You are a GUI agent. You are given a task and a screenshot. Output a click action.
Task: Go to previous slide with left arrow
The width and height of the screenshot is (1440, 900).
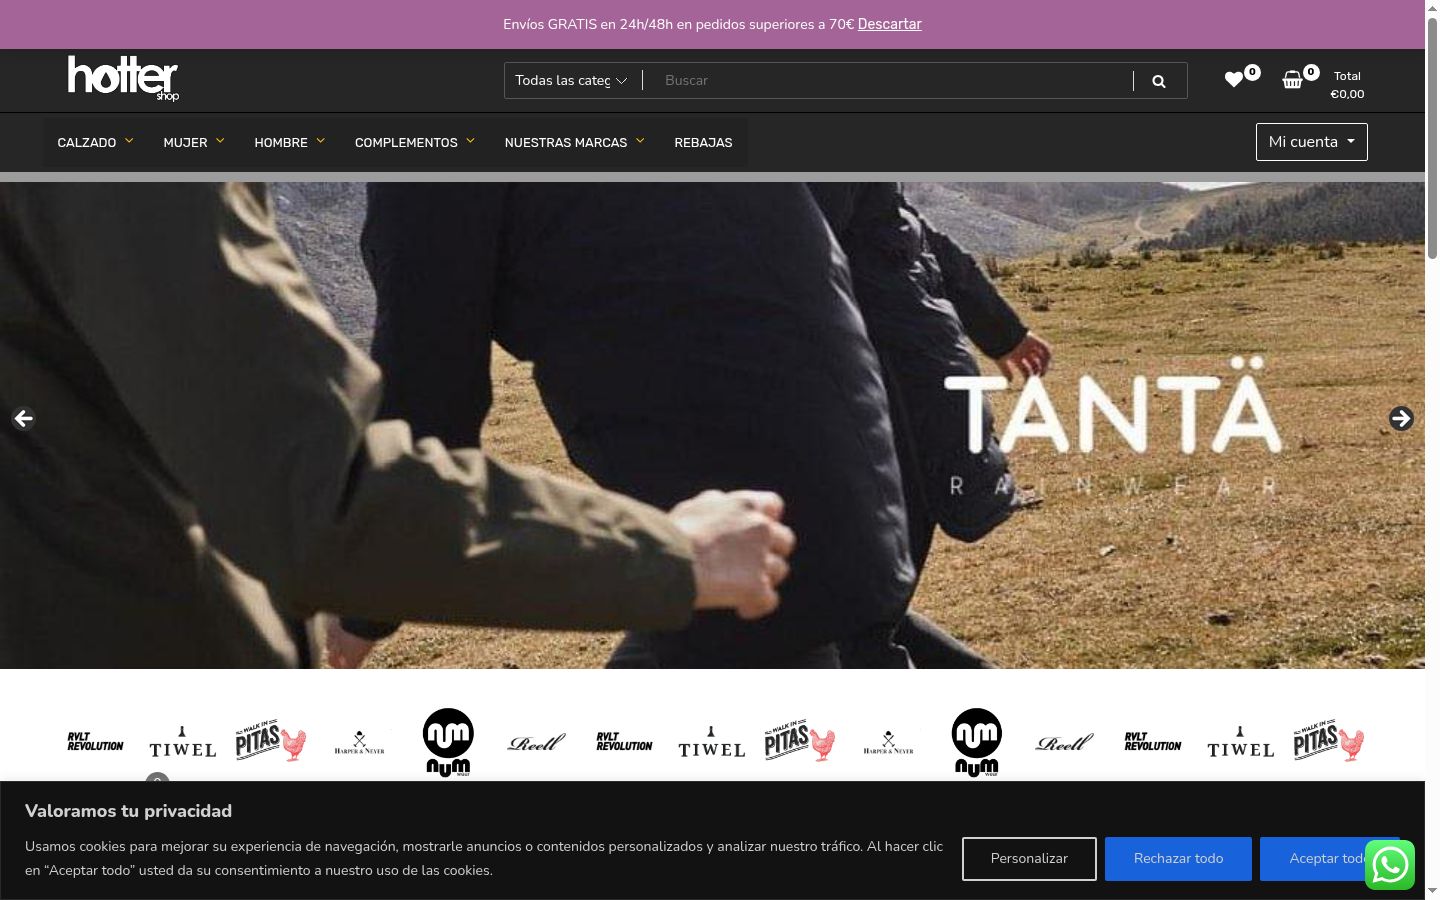(23, 418)
